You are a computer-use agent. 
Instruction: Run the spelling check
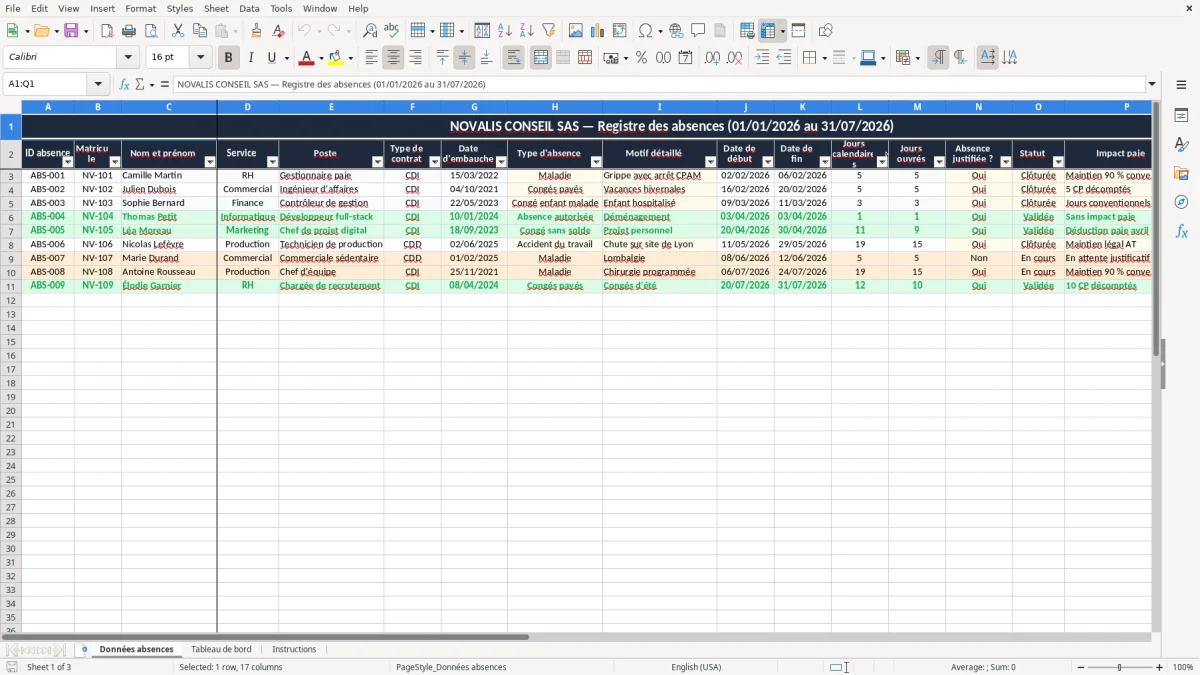pyautogui.click(x=392, y=31)
